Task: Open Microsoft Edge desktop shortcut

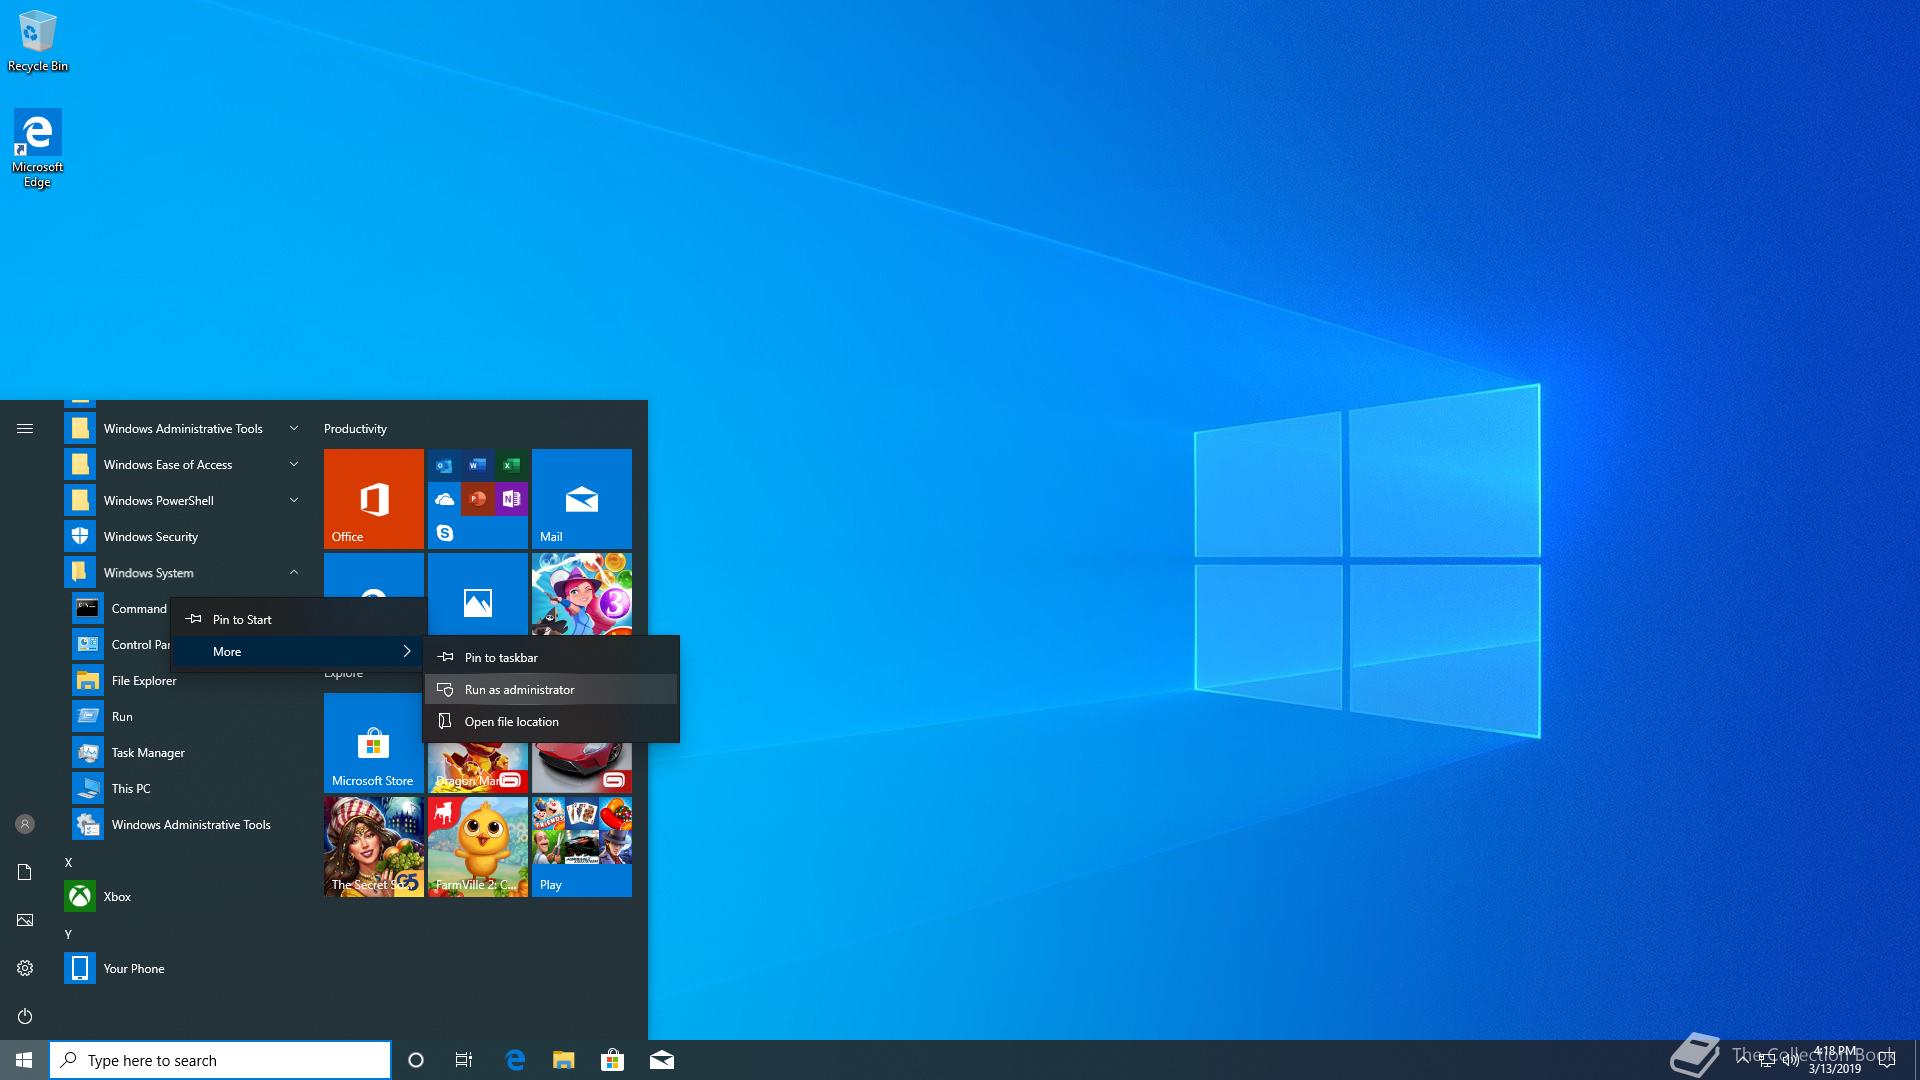Action: tap(37, 148)
